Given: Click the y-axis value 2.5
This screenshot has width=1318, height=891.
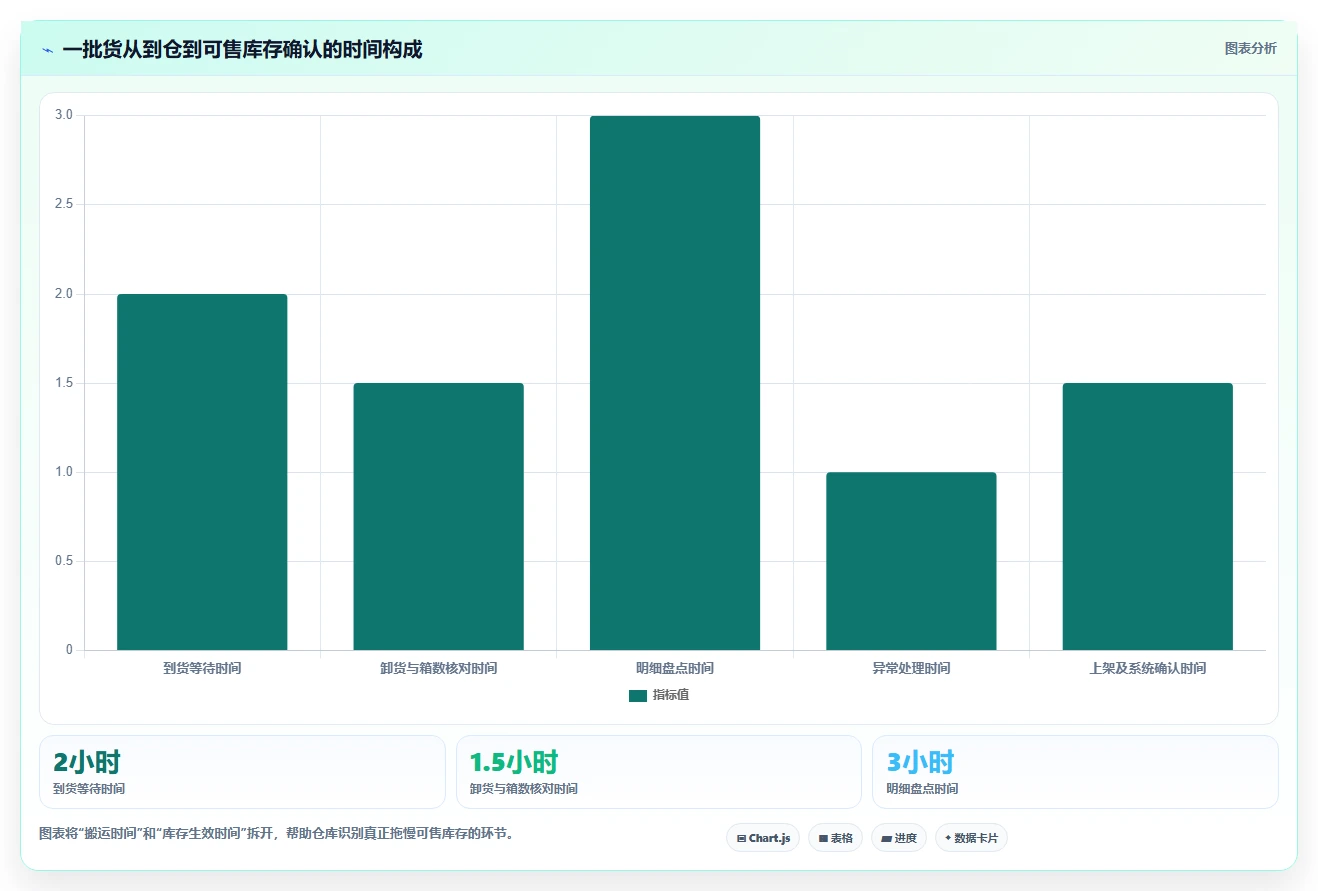Looking at the screenshot, I should [x=64, y=204].
